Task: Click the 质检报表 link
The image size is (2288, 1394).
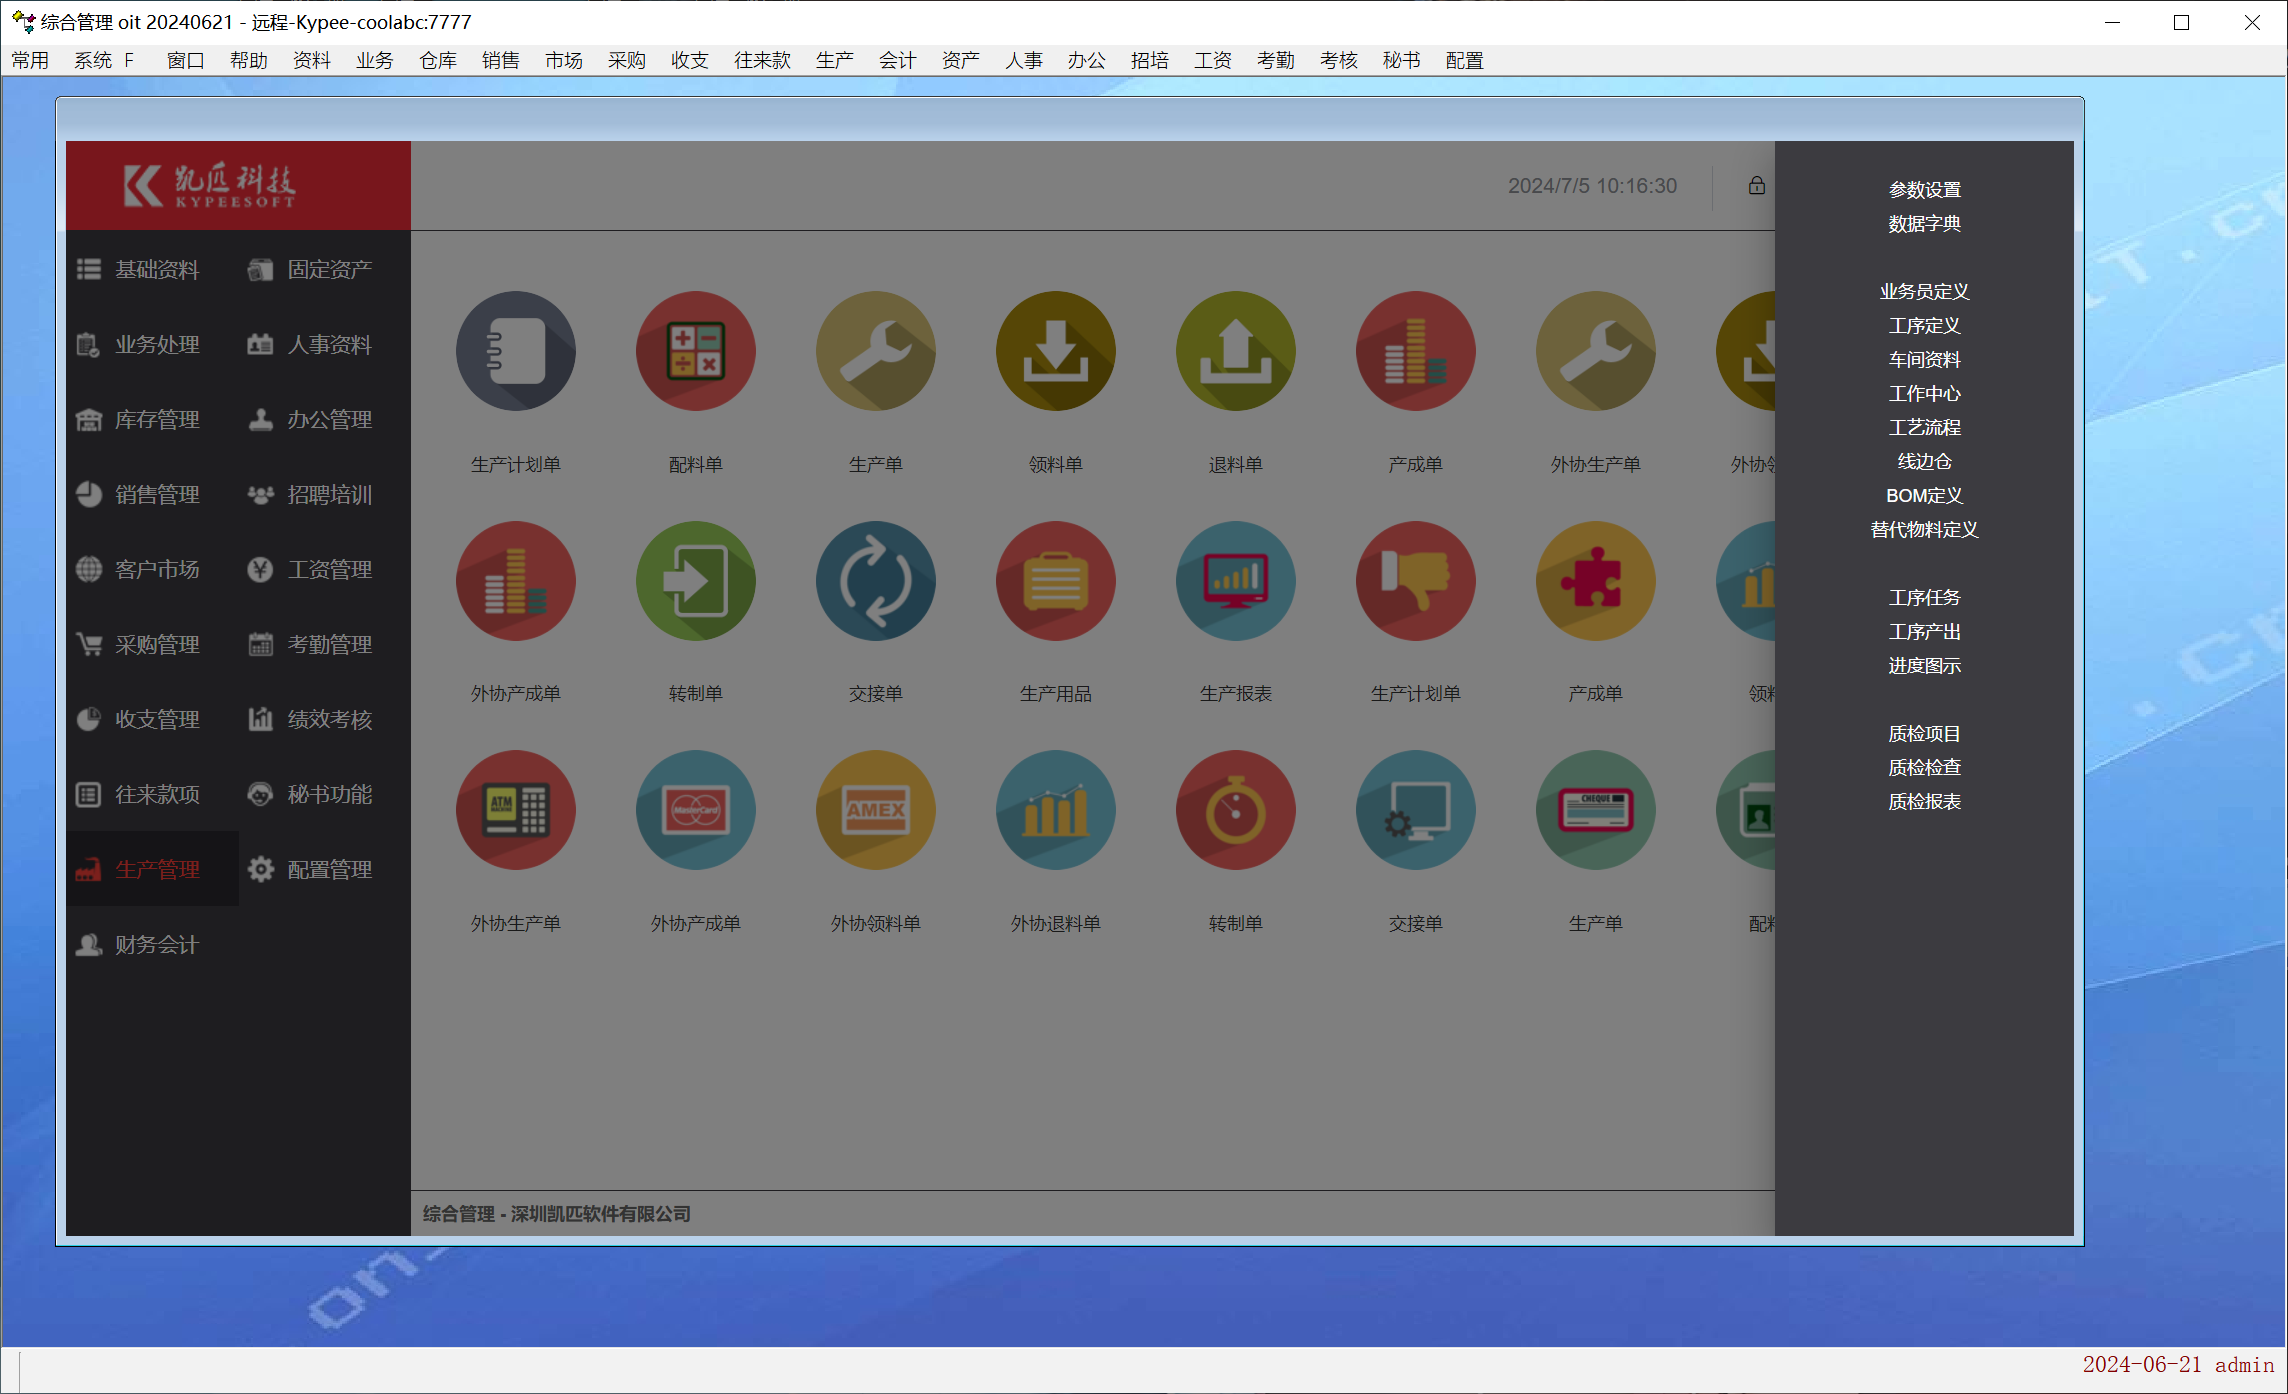Action: pos(1923,802)
